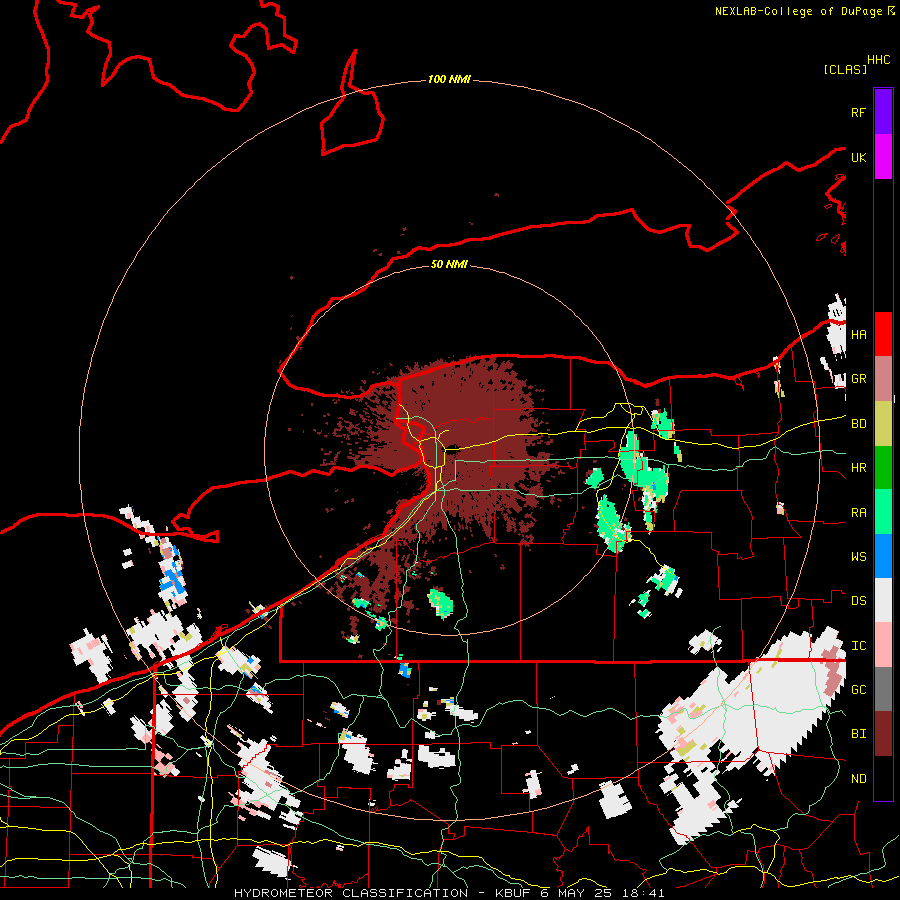
Task: Click the "RF" legend label
Action: [x=858, y=113]
